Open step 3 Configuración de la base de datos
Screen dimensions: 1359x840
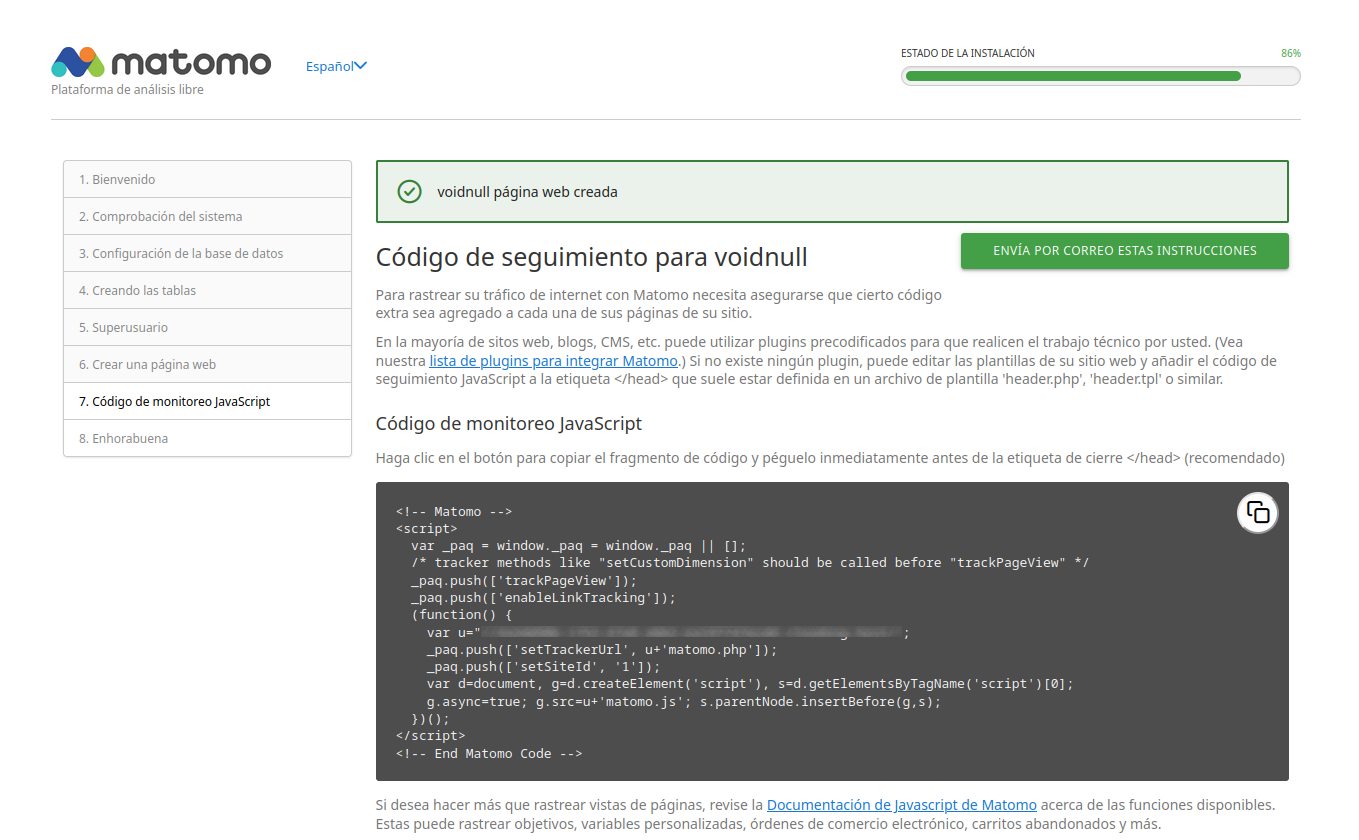[207, 254]
